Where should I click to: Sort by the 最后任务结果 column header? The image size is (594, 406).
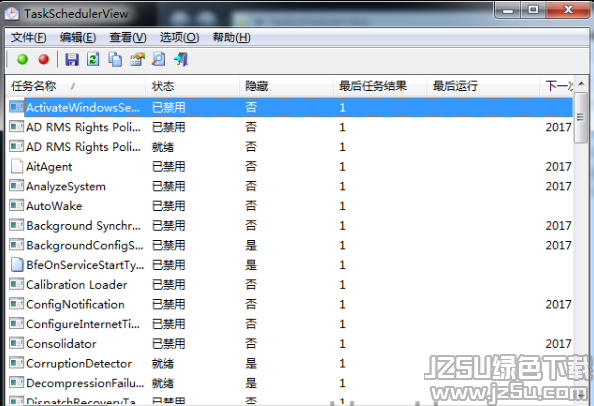point(380,86)
